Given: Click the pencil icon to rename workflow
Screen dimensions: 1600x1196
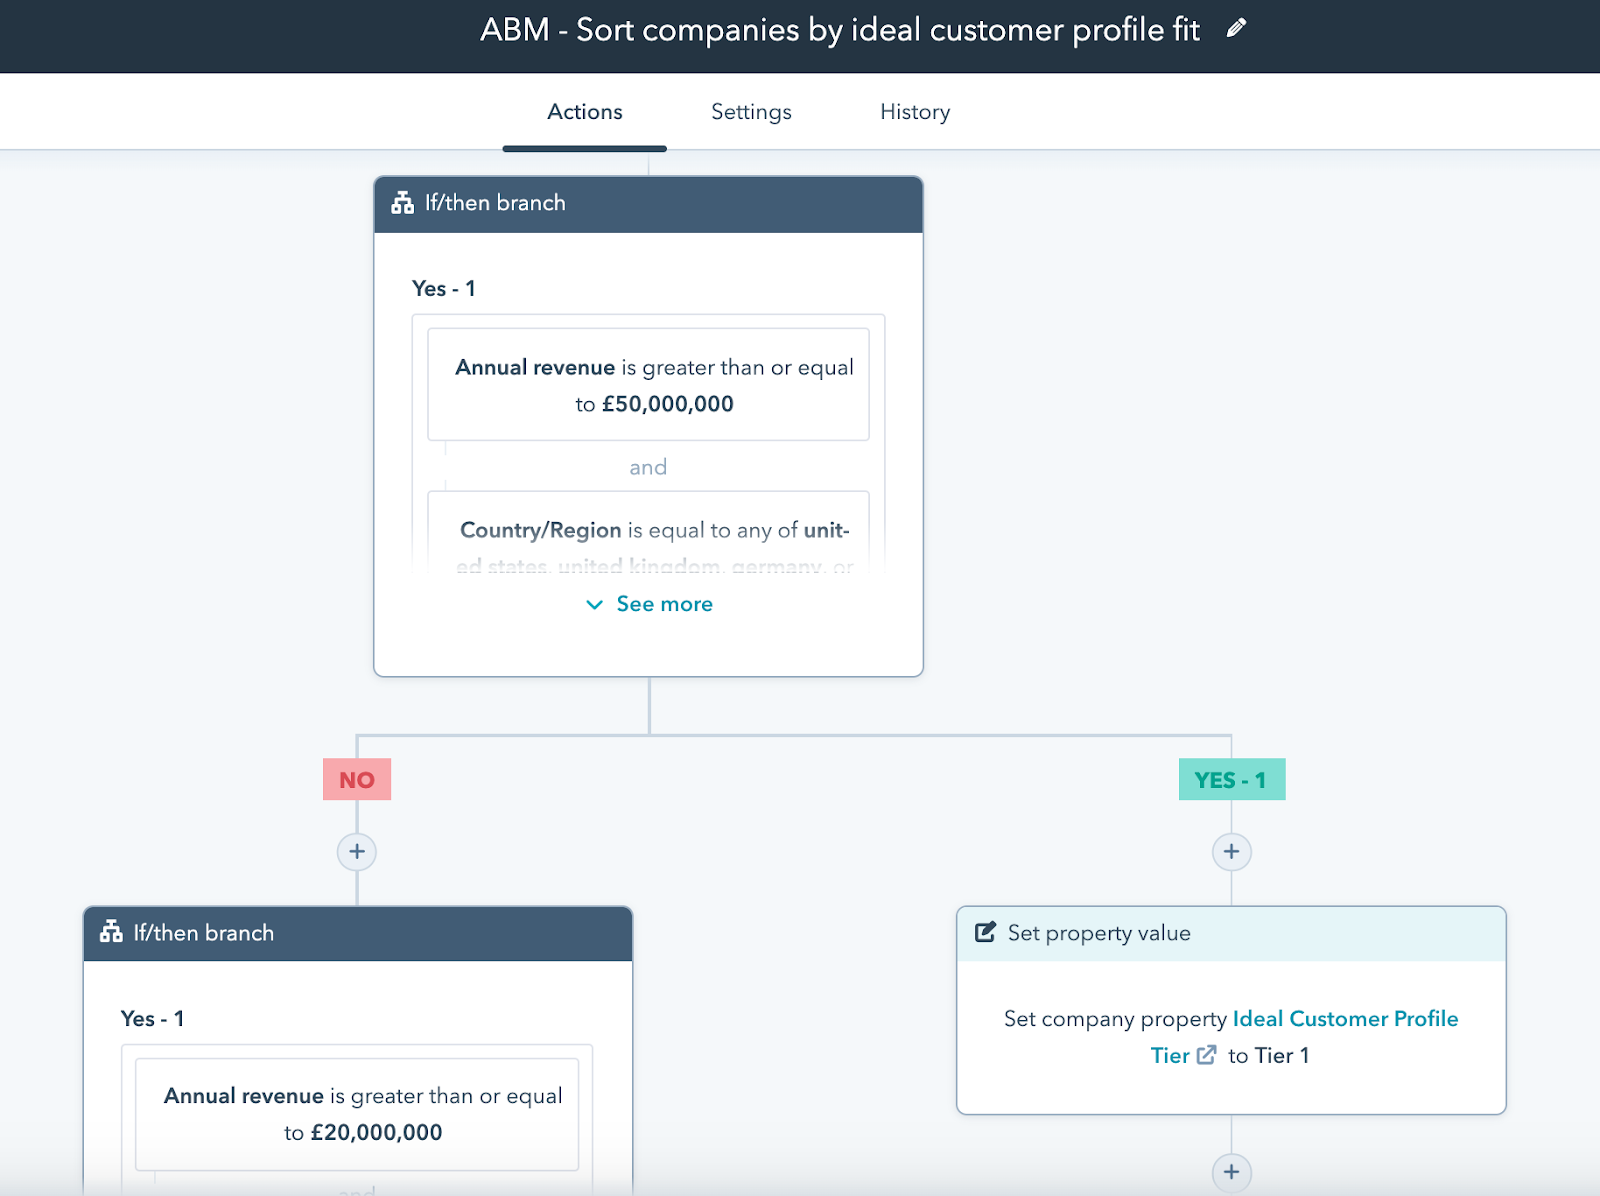Looking at the screenshot, I should coord(1236,28).
